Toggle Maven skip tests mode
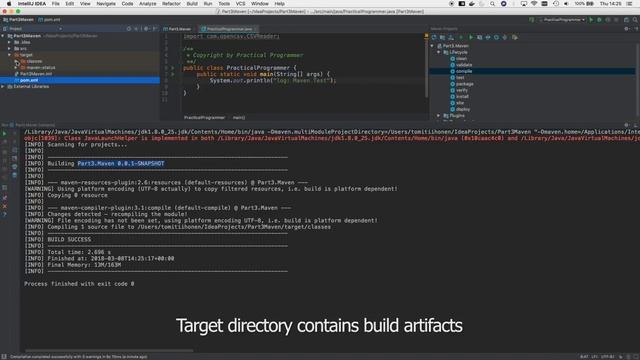The image size is (640, 360). pos(496,37)
